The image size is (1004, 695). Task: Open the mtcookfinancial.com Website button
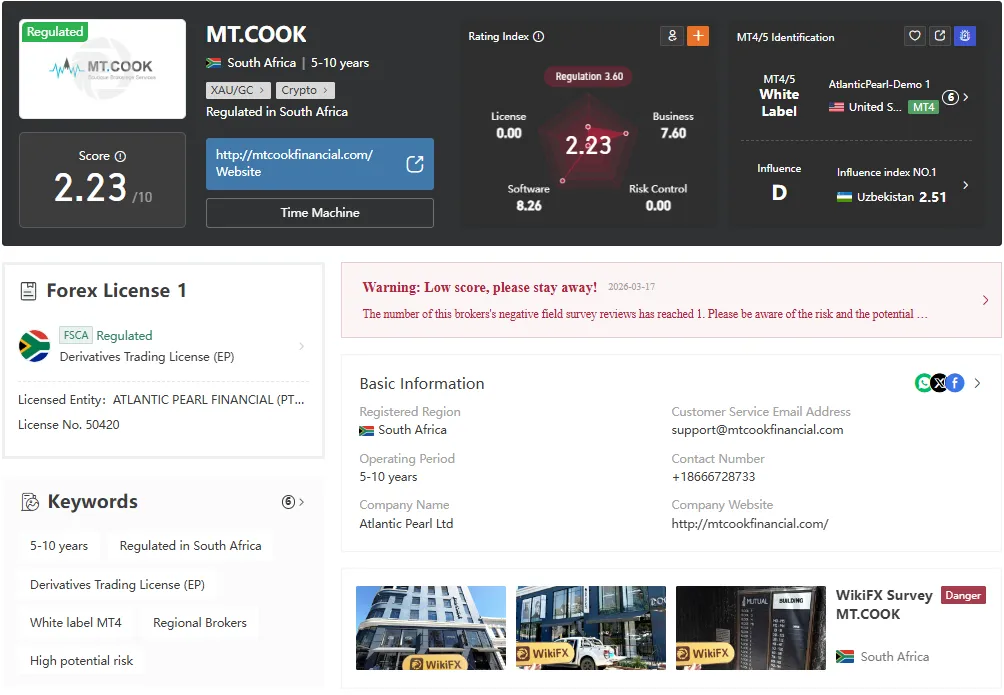click(x=320, y=164)
